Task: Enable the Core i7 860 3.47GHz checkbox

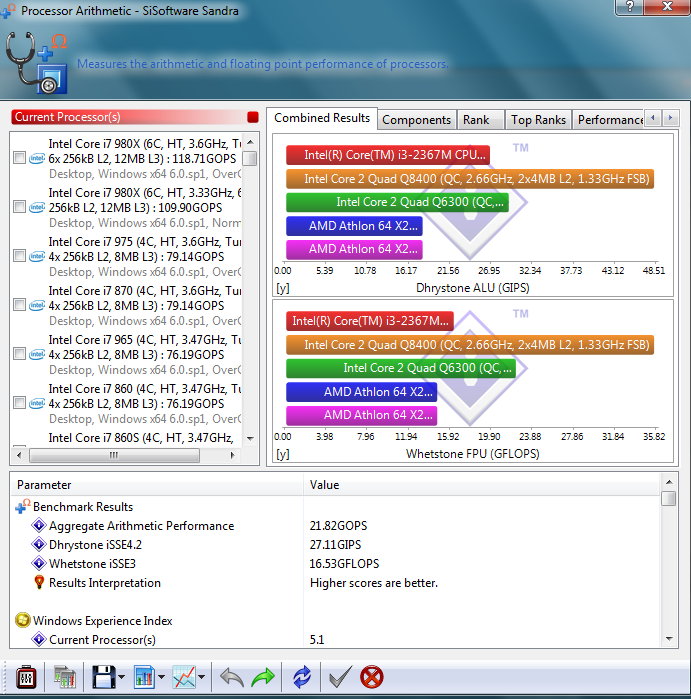Action: [x=19, y=403]
